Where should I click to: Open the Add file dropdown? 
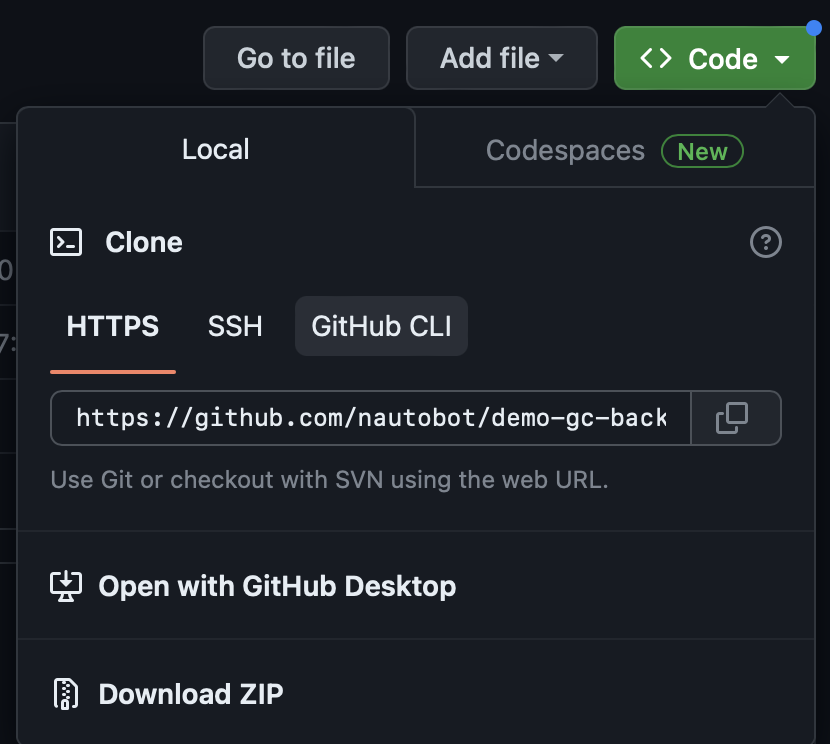(x=501, y=59)
